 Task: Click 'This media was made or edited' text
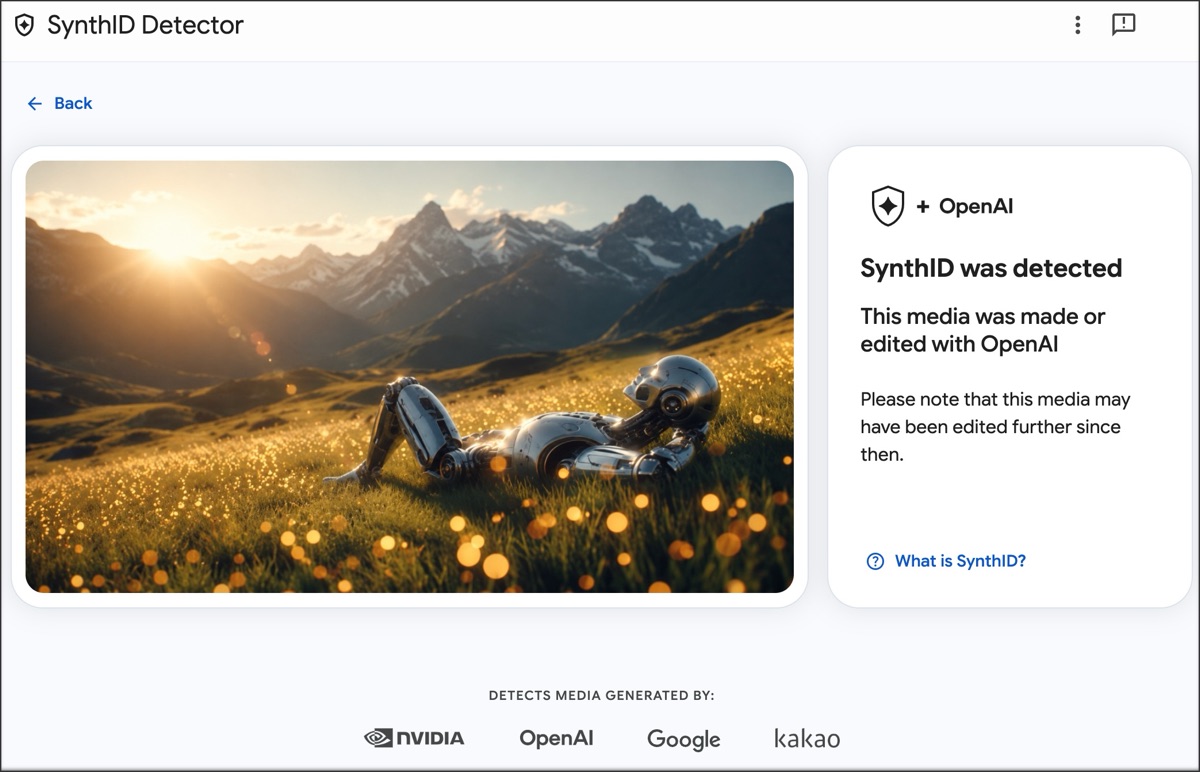click(x=983, y=330)
